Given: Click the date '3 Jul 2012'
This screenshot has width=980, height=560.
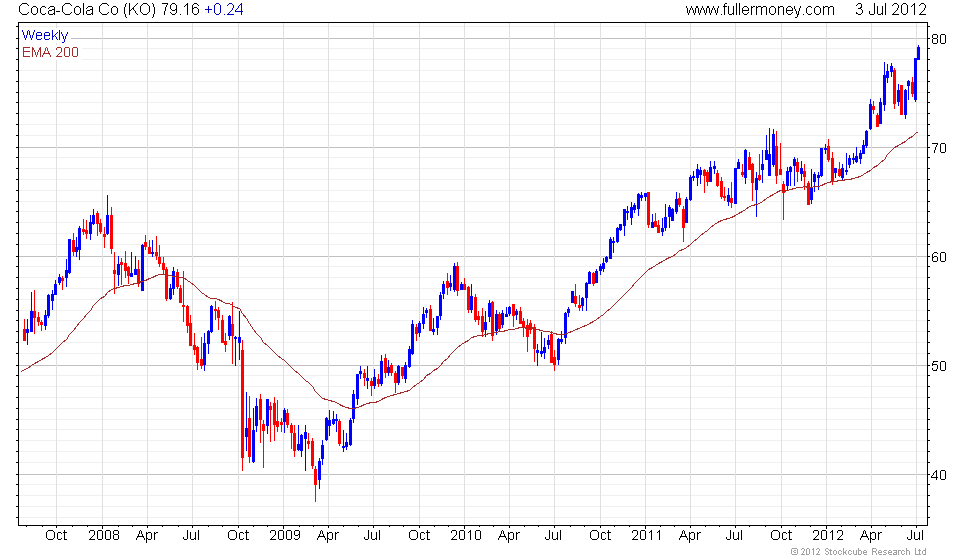Looking at the screenshot, I should point(891,9).
